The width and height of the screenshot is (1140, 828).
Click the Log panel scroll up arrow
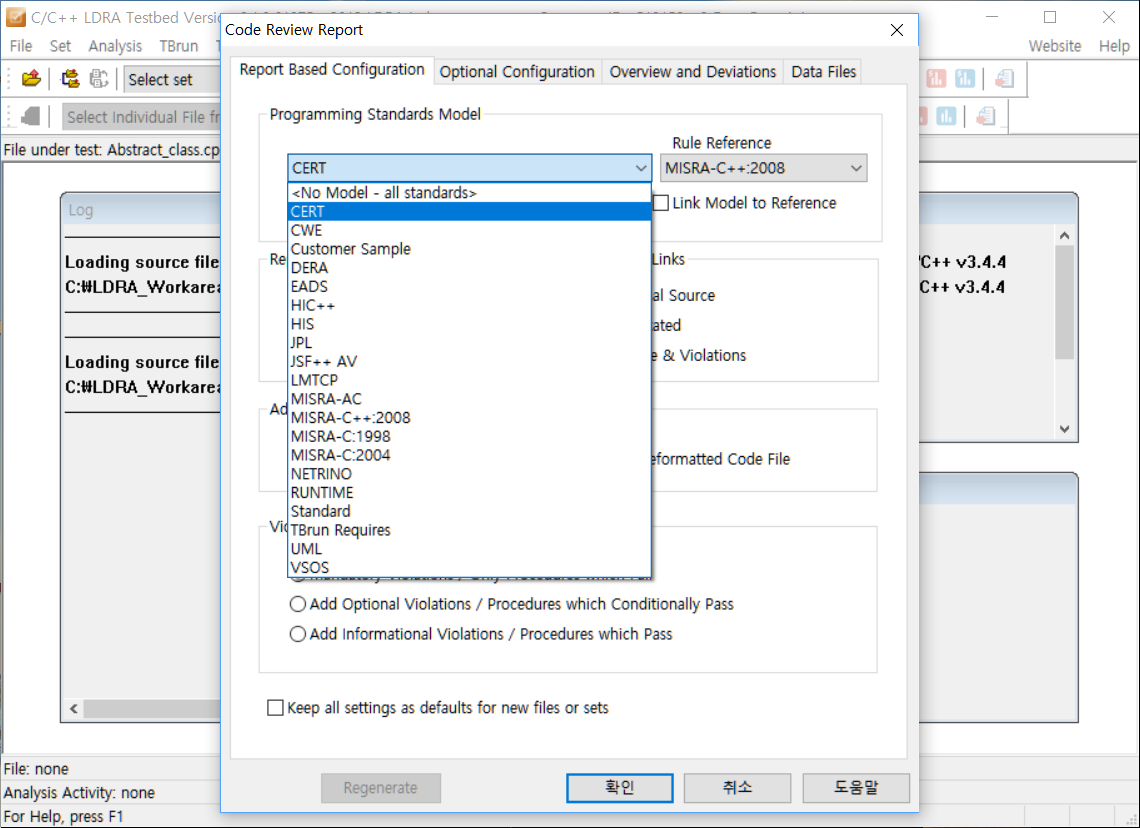1064,235
